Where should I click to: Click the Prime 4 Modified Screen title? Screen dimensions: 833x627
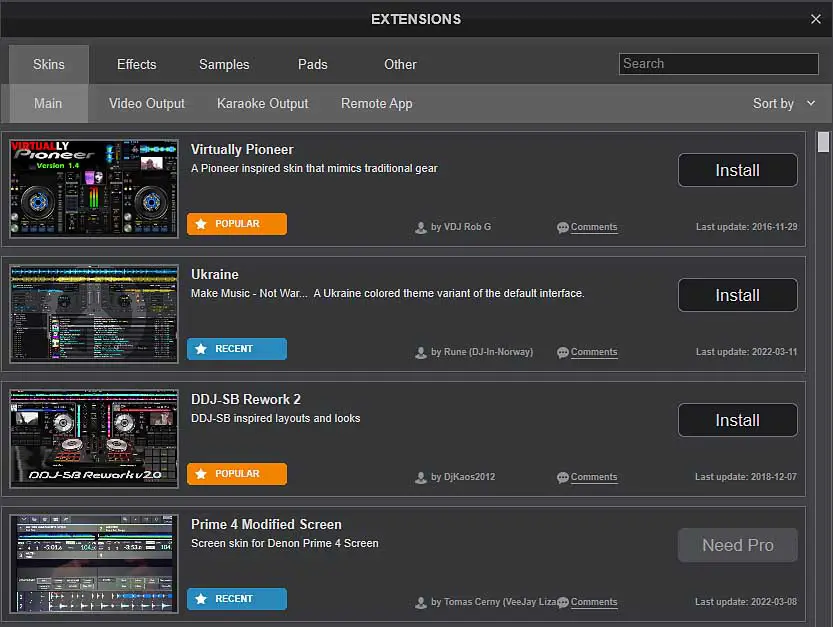[x=266, y=524]
